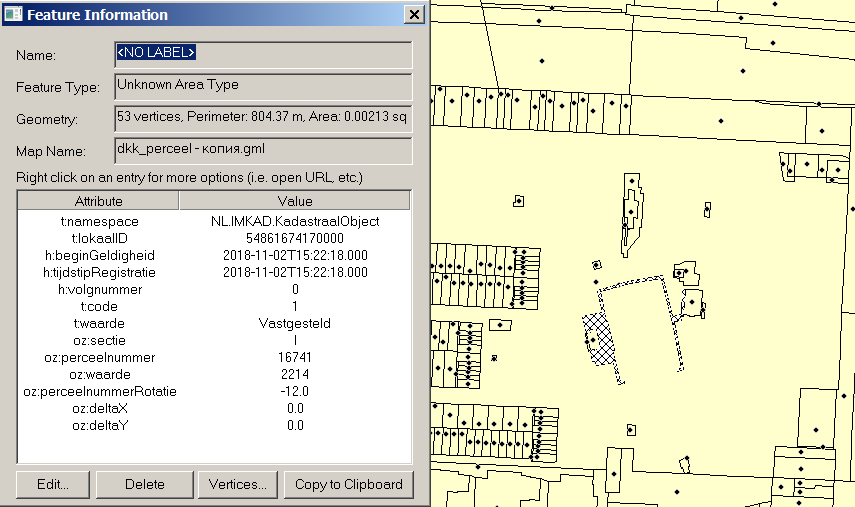Select the oz:perceelnummer value 16741
The width and height of the screenshot is (855, 507).
point(294,357)
